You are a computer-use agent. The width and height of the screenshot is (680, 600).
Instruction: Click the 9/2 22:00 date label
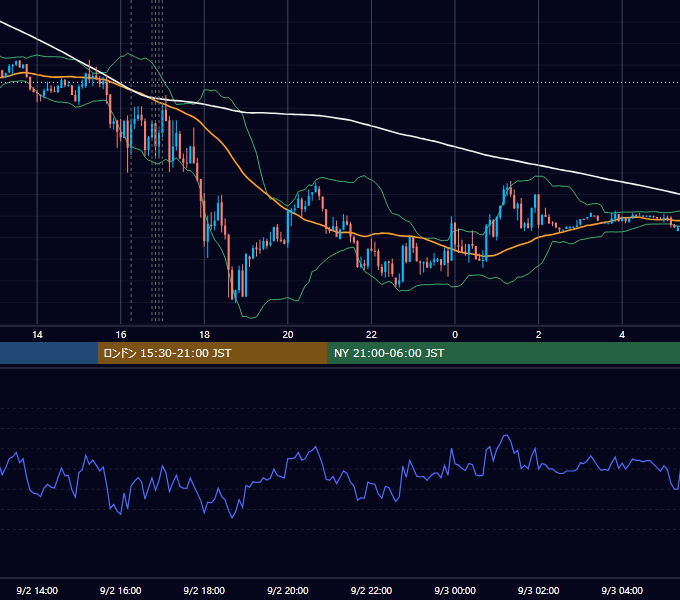tap(371, 591)
